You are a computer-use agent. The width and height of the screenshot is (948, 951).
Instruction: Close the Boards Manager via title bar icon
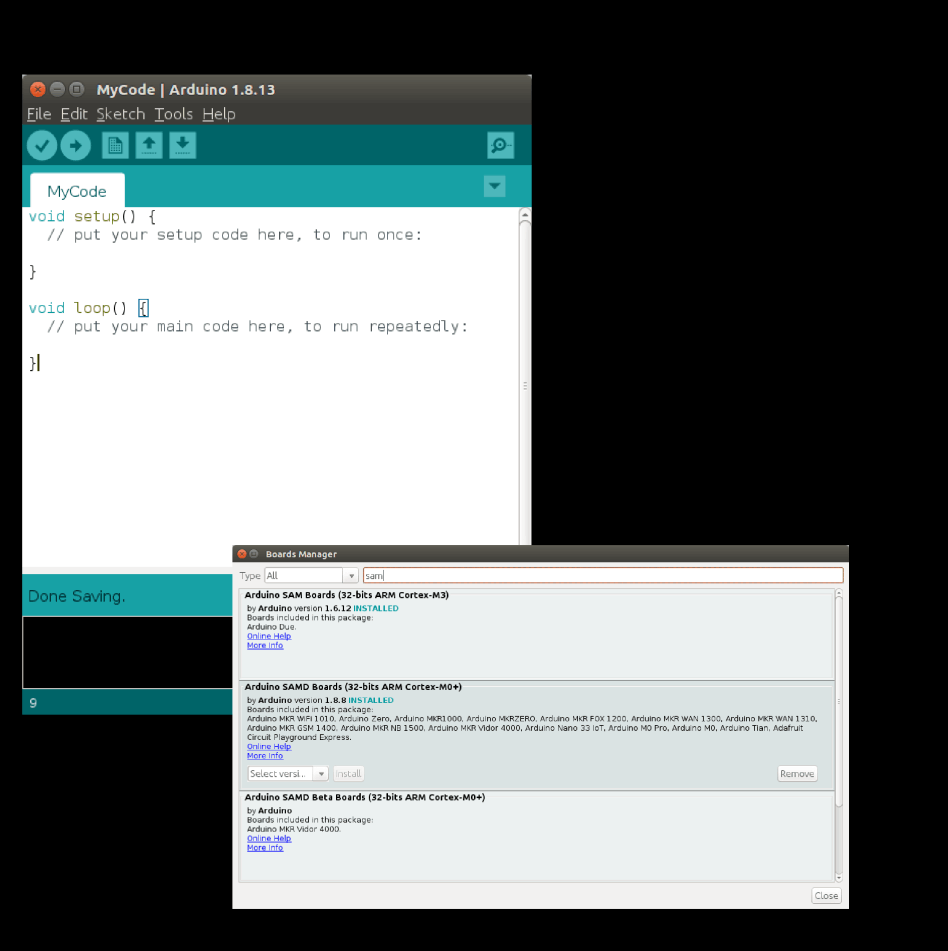pos(242,554)
